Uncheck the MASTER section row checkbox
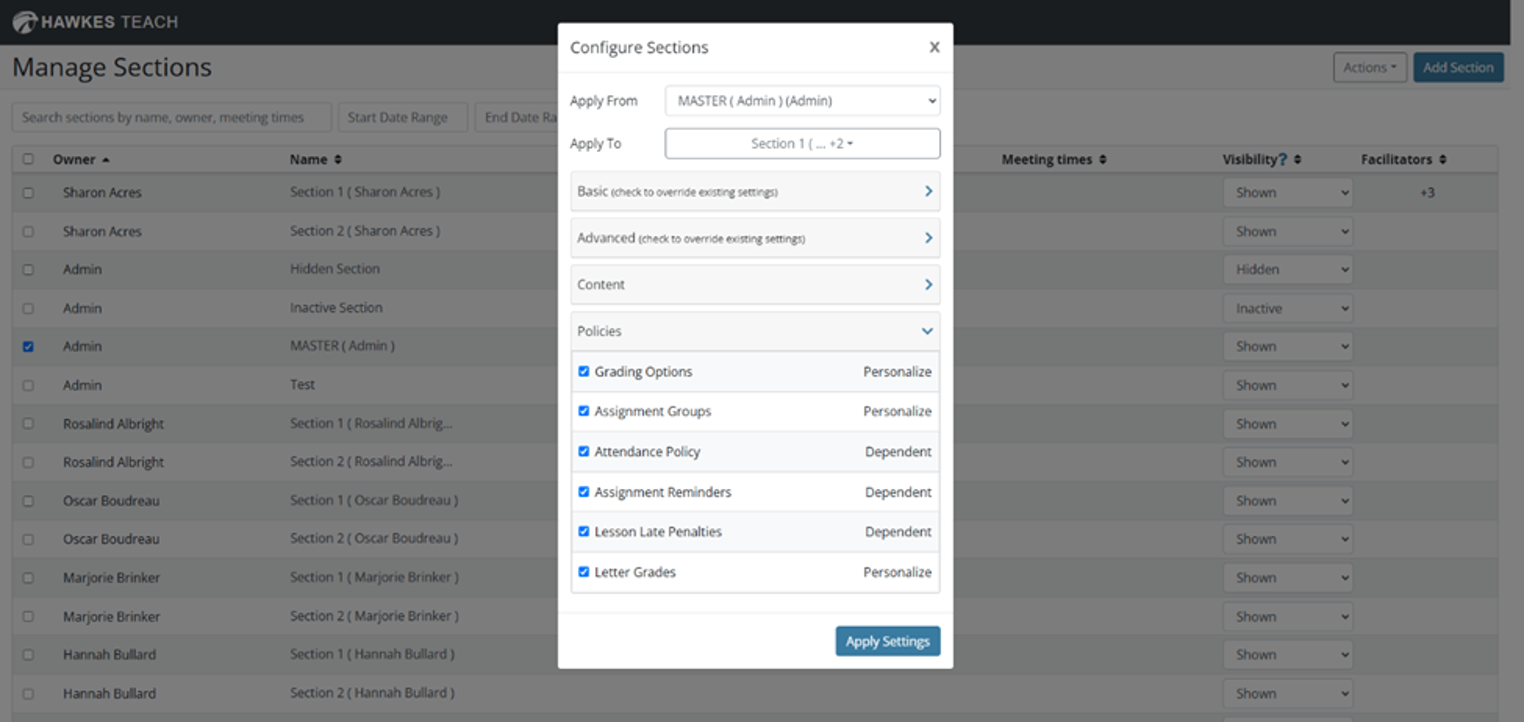Screen dimensions: 1524x722 click(28, 347)
